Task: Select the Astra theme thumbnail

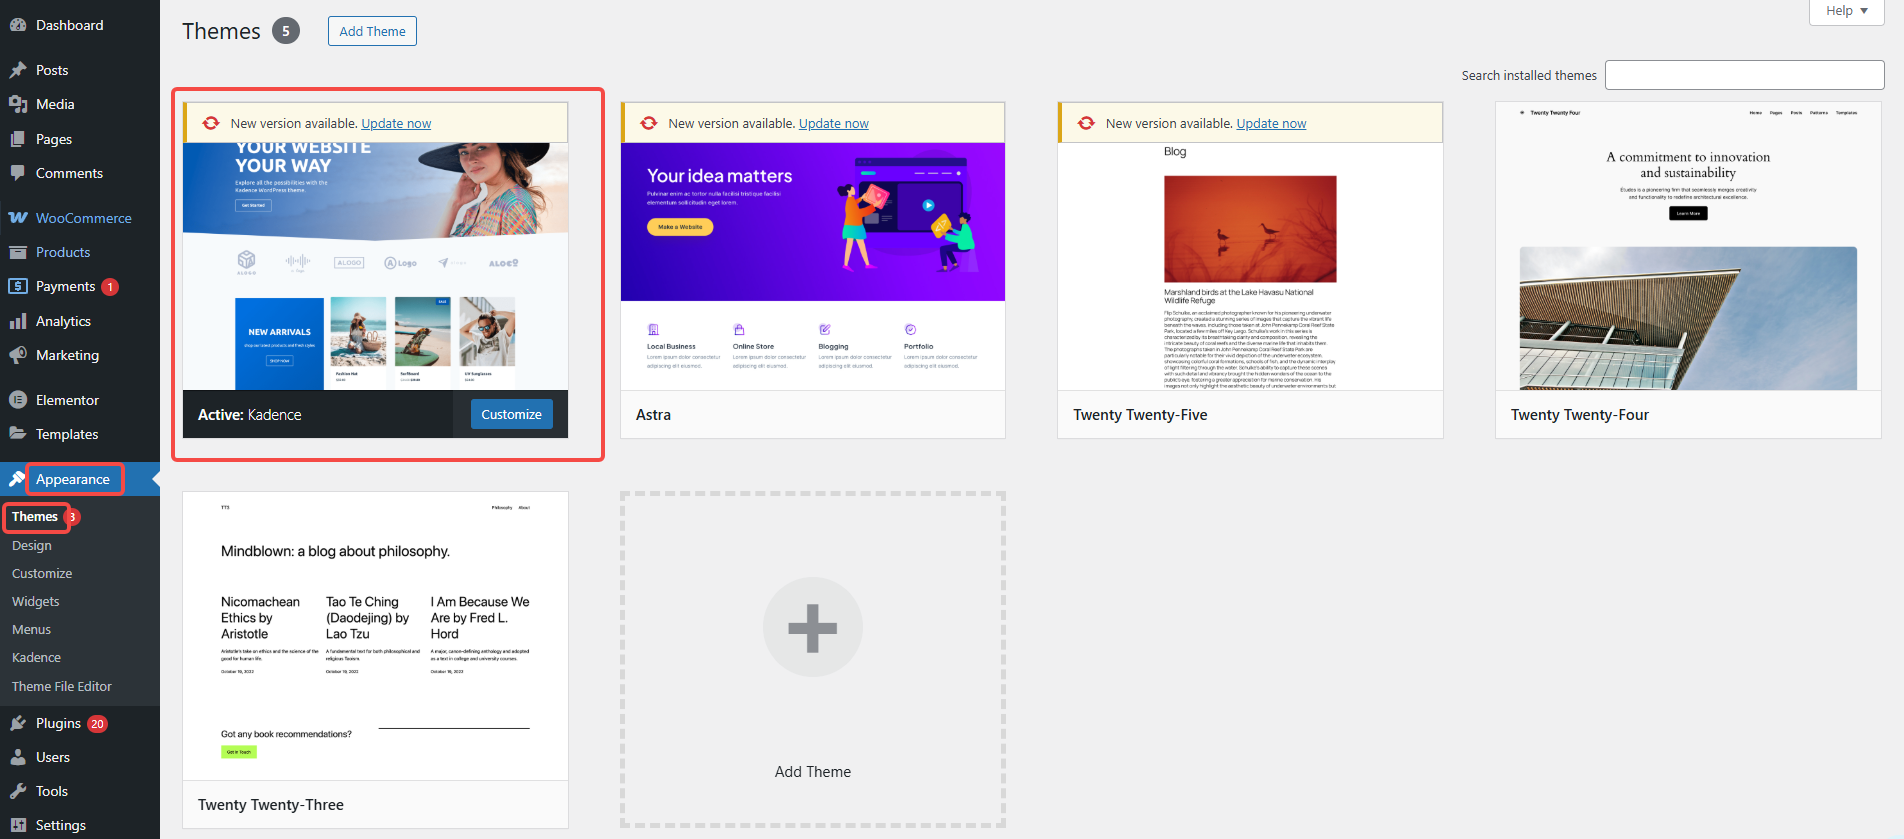Action: tap(813, 266)
